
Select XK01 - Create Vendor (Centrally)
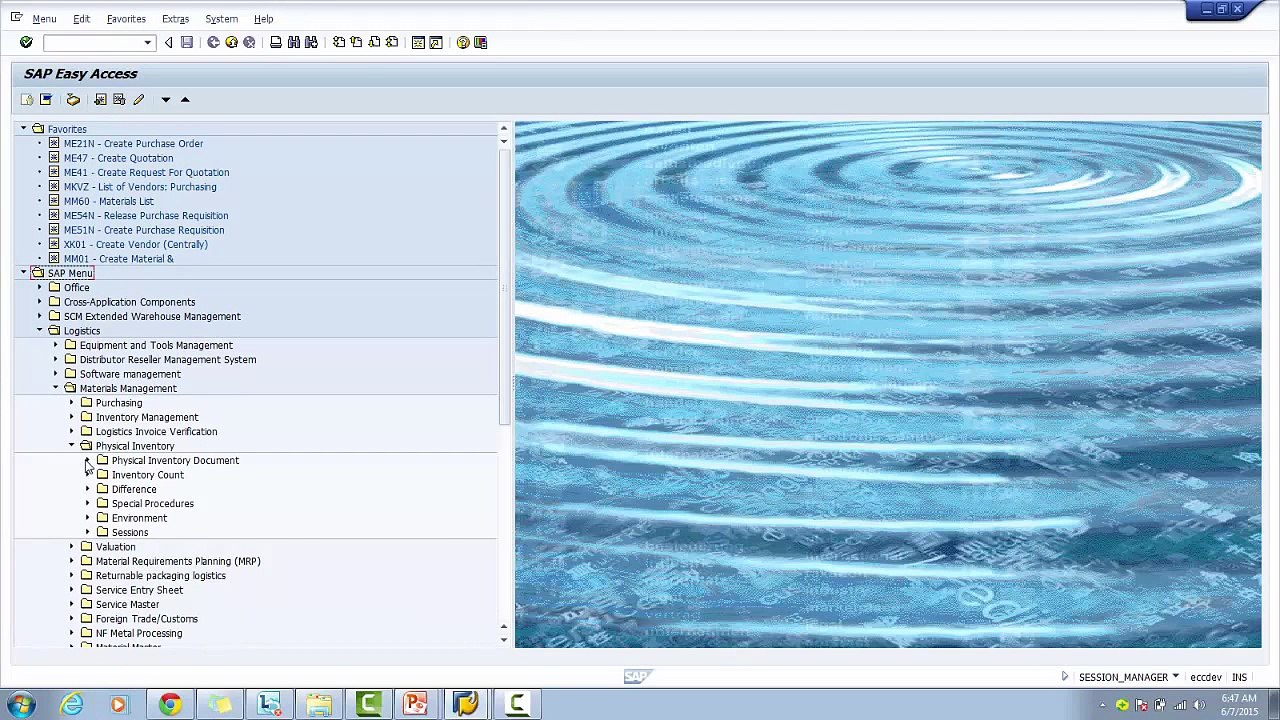(x=135, y=244)
